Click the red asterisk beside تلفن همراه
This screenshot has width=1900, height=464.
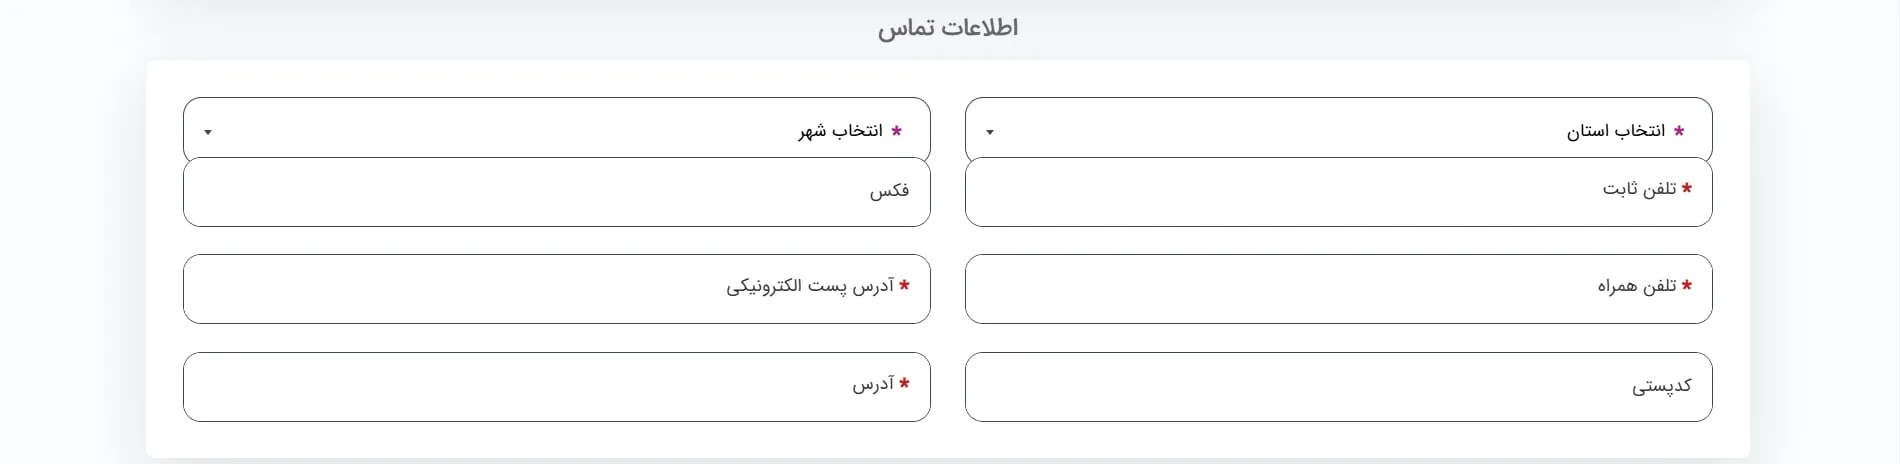pos(1687,285)
